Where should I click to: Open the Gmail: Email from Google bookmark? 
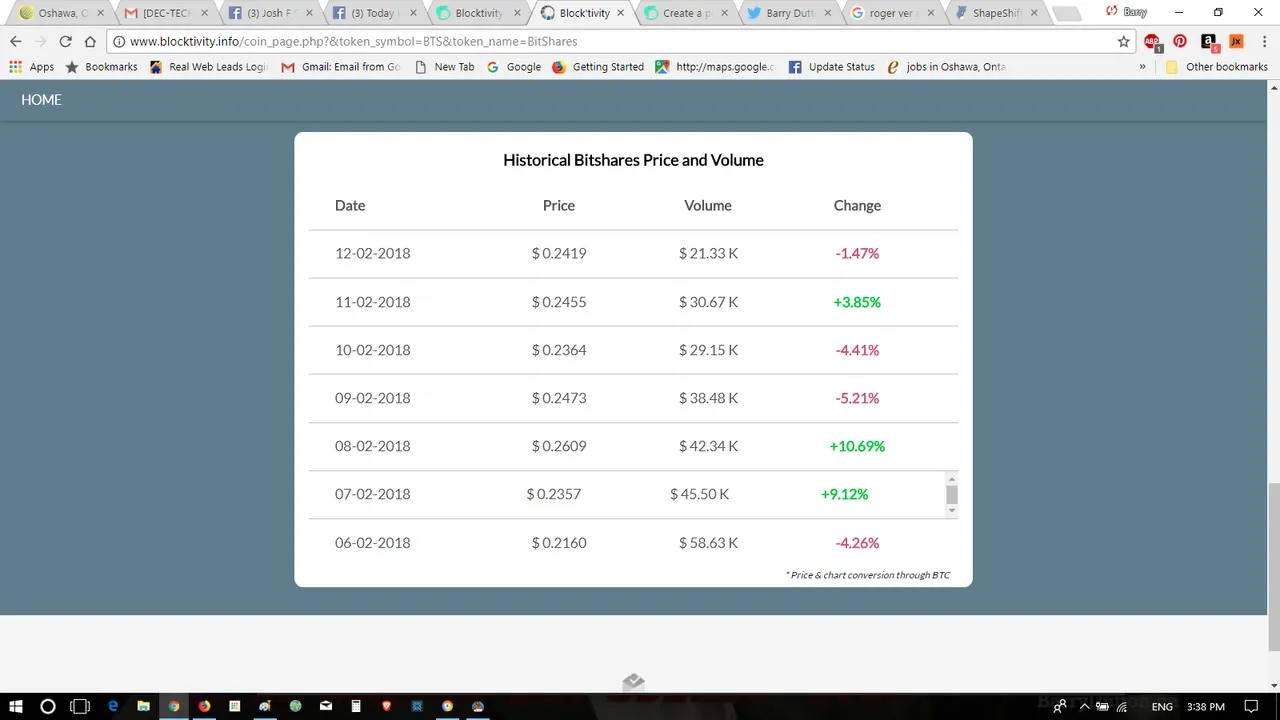tap(340, 67)
